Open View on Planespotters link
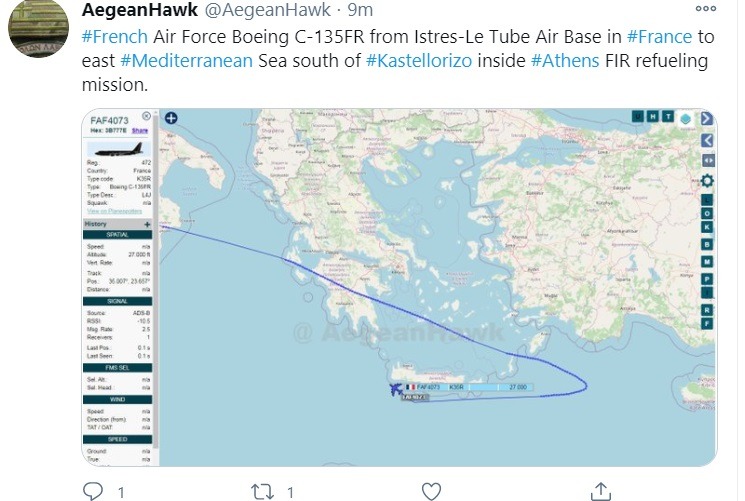This screenshot has height=501, width=745. pyautogui.click(x=112, y=211)
